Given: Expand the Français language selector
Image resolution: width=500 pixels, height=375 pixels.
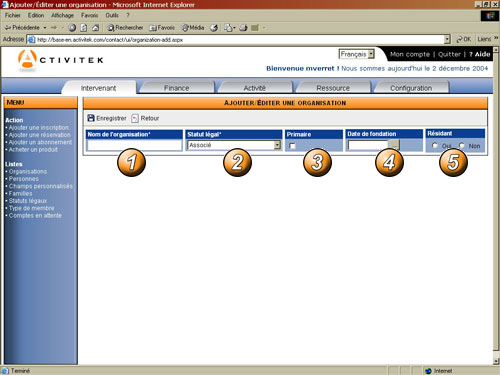Looking at the screenshot, I should pyautogui.click(x=371, y=54).
